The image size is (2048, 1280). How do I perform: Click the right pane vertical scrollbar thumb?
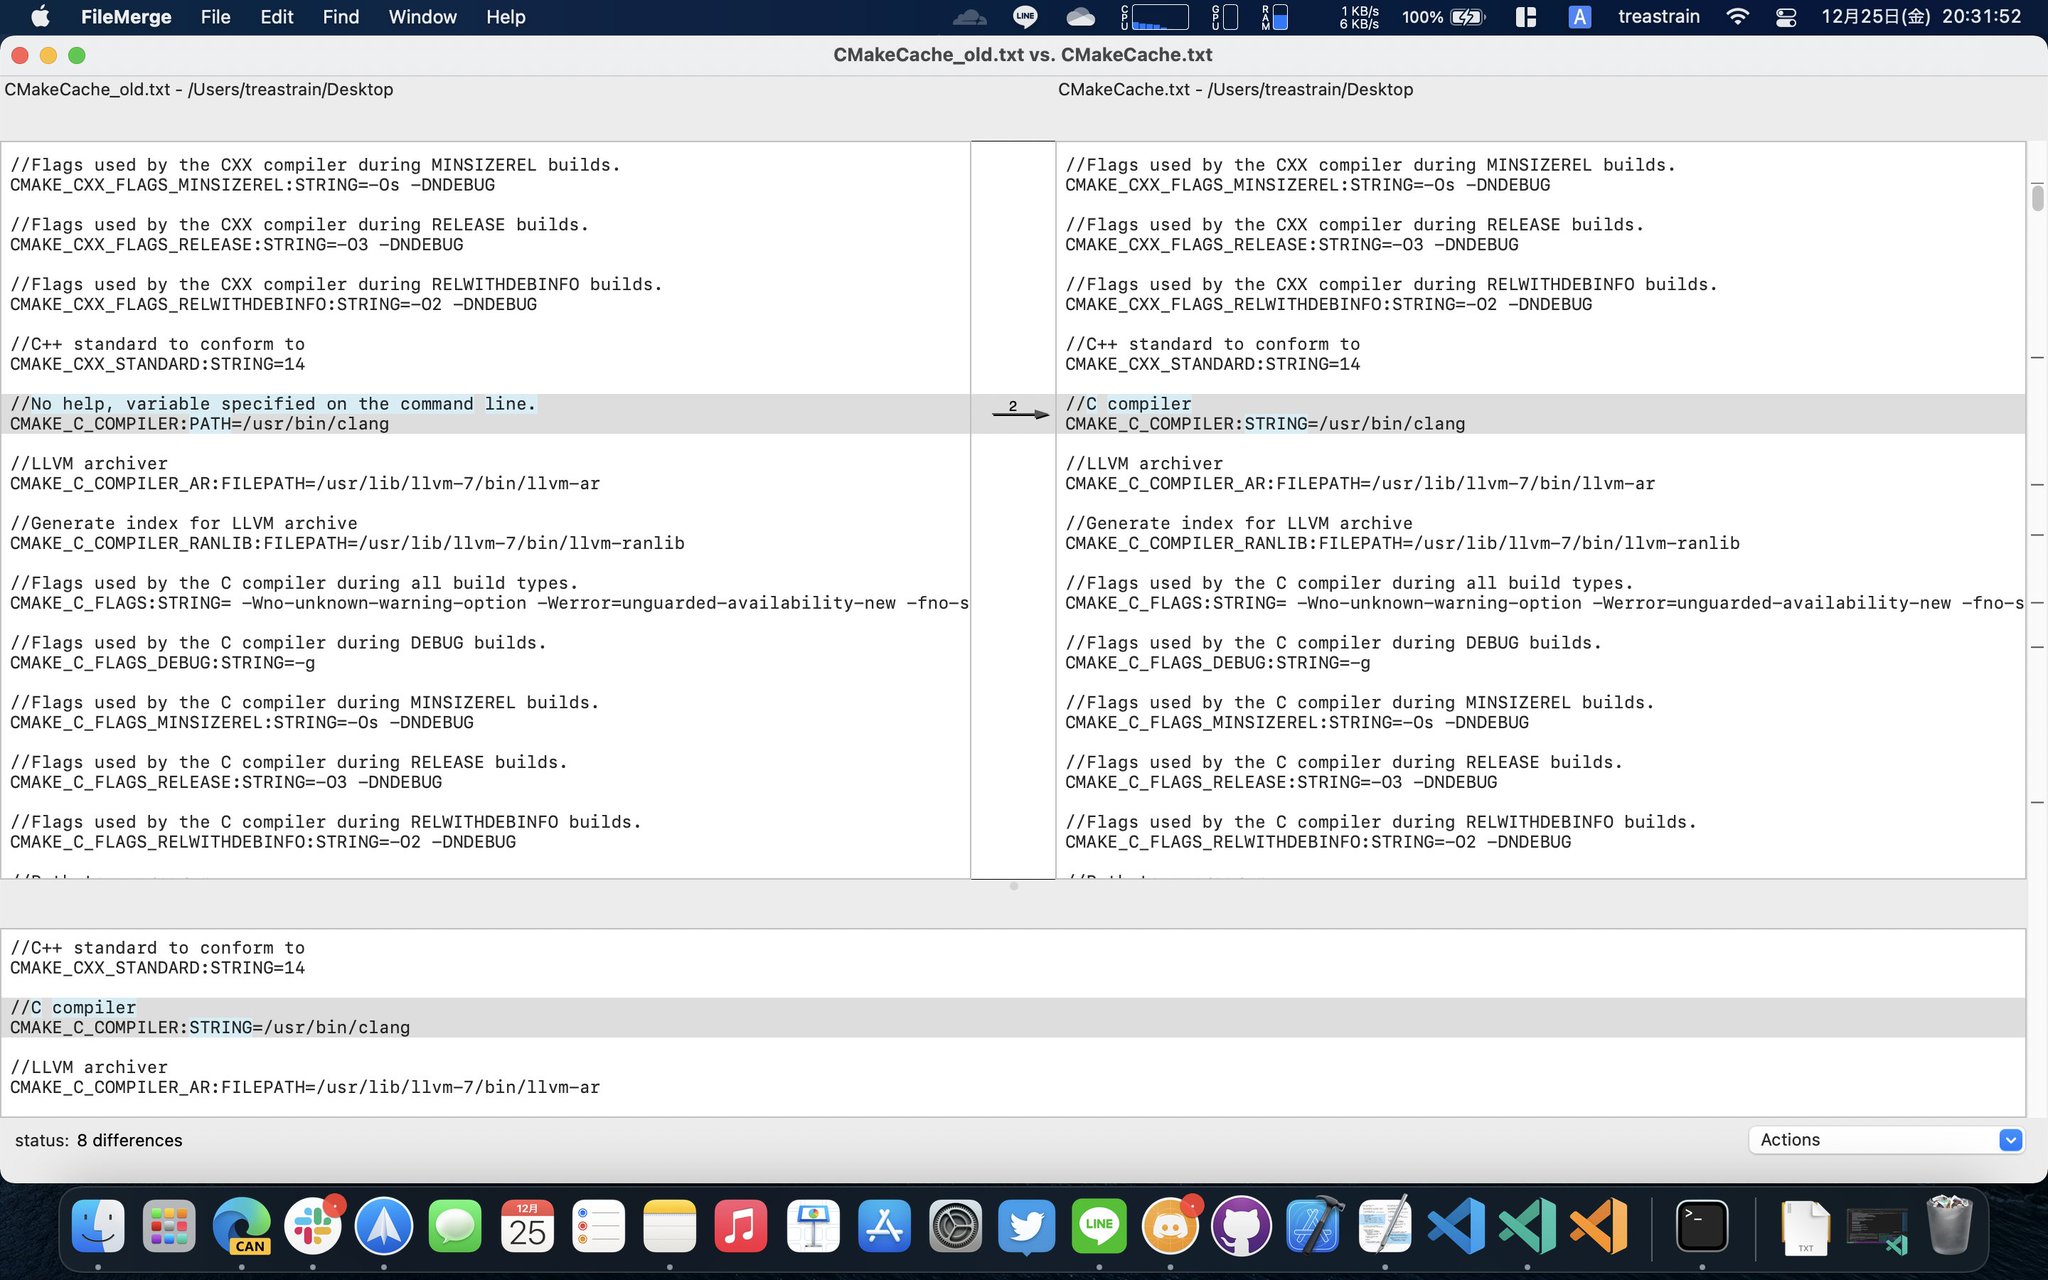(2037, 197)
